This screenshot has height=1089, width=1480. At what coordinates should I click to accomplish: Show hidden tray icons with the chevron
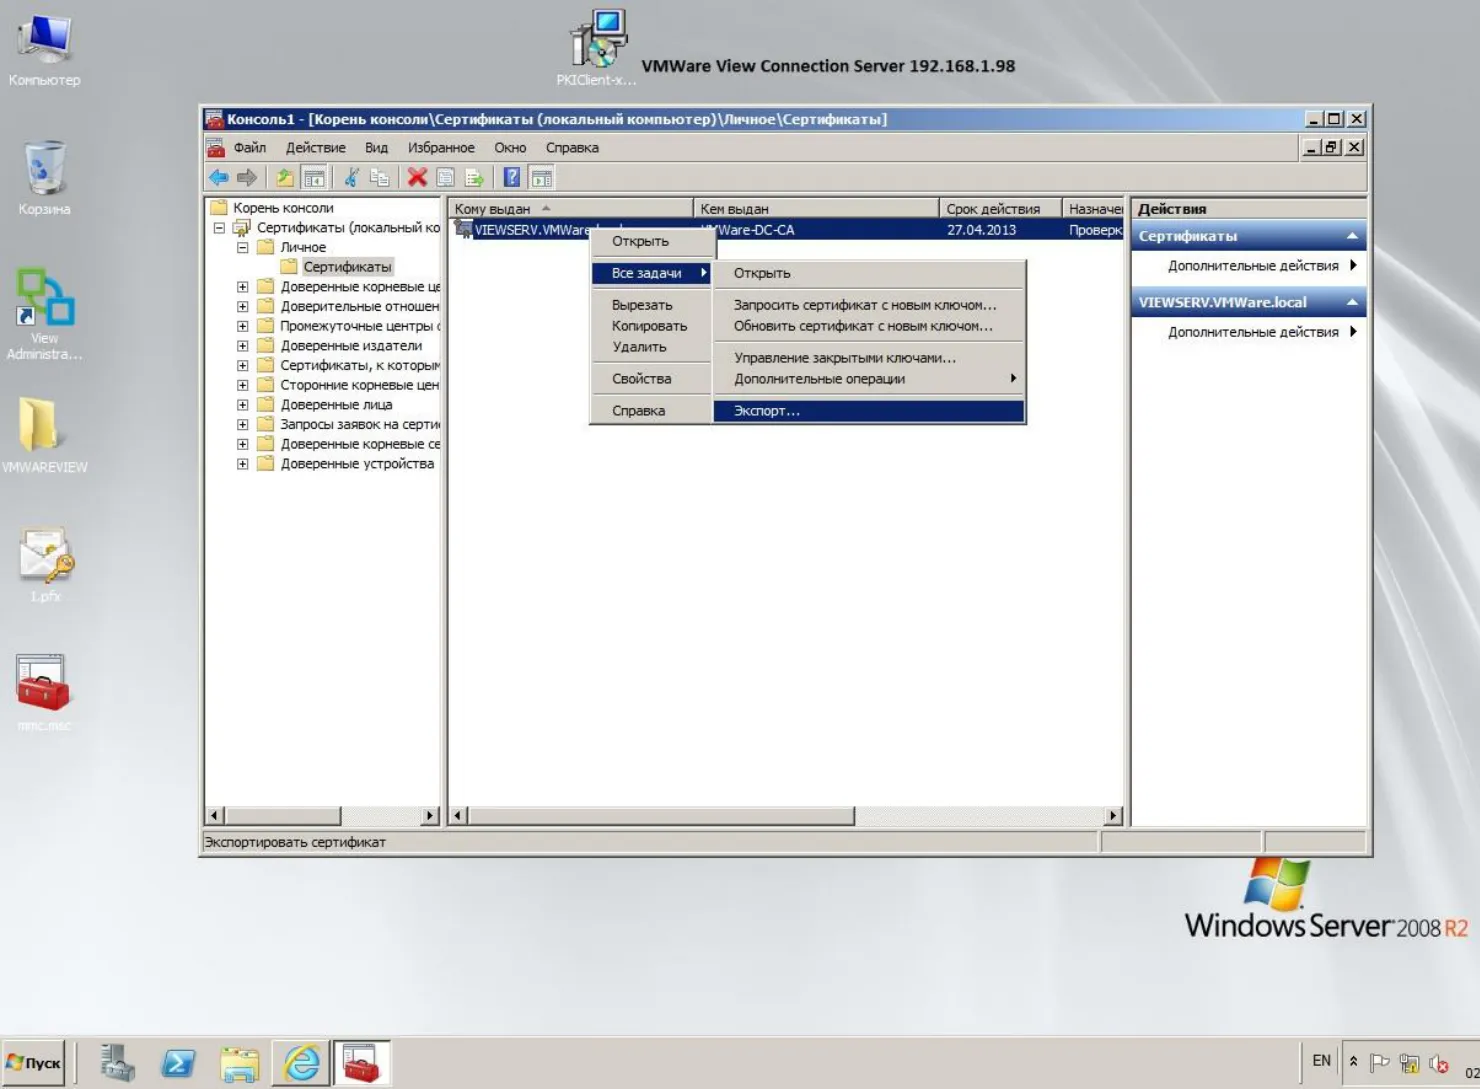tap(1353, 1062)
